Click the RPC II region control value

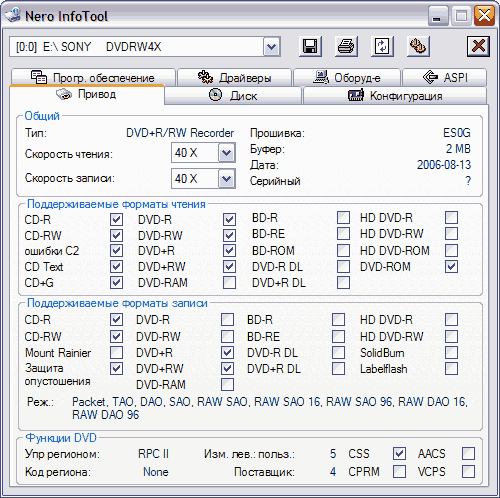153,454
